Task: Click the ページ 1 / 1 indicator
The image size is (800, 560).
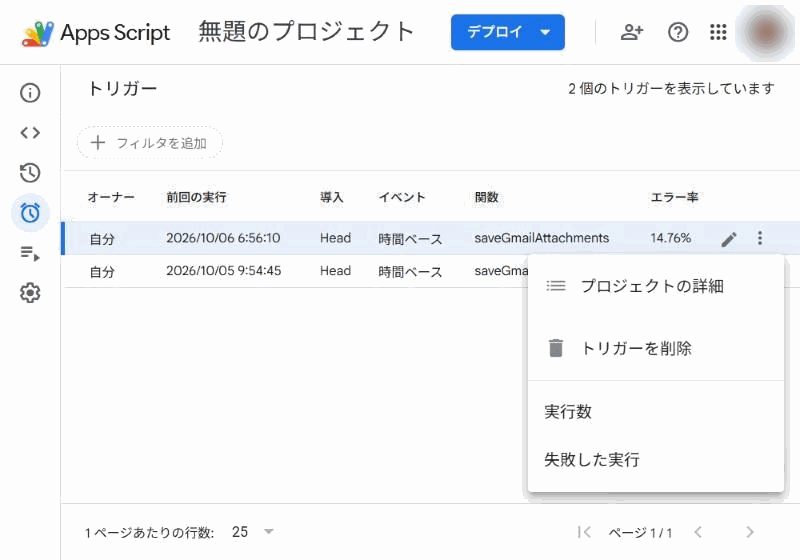Action: [x=640, y=533]
